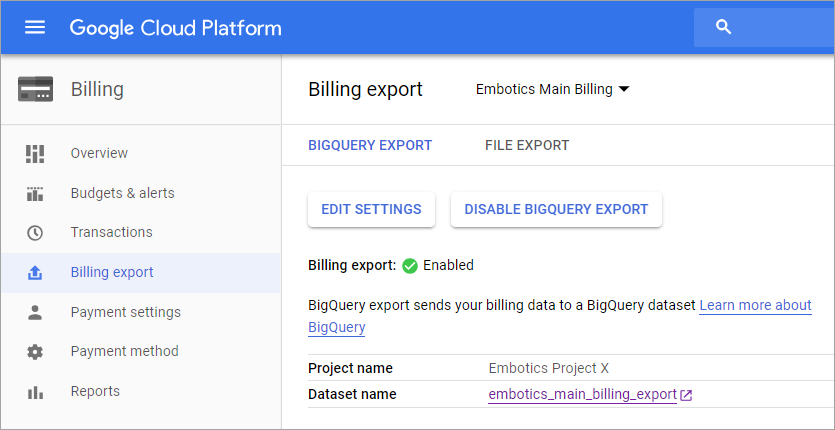Click the Edit Settings button

pyautogui.click(x=371, y=209)
